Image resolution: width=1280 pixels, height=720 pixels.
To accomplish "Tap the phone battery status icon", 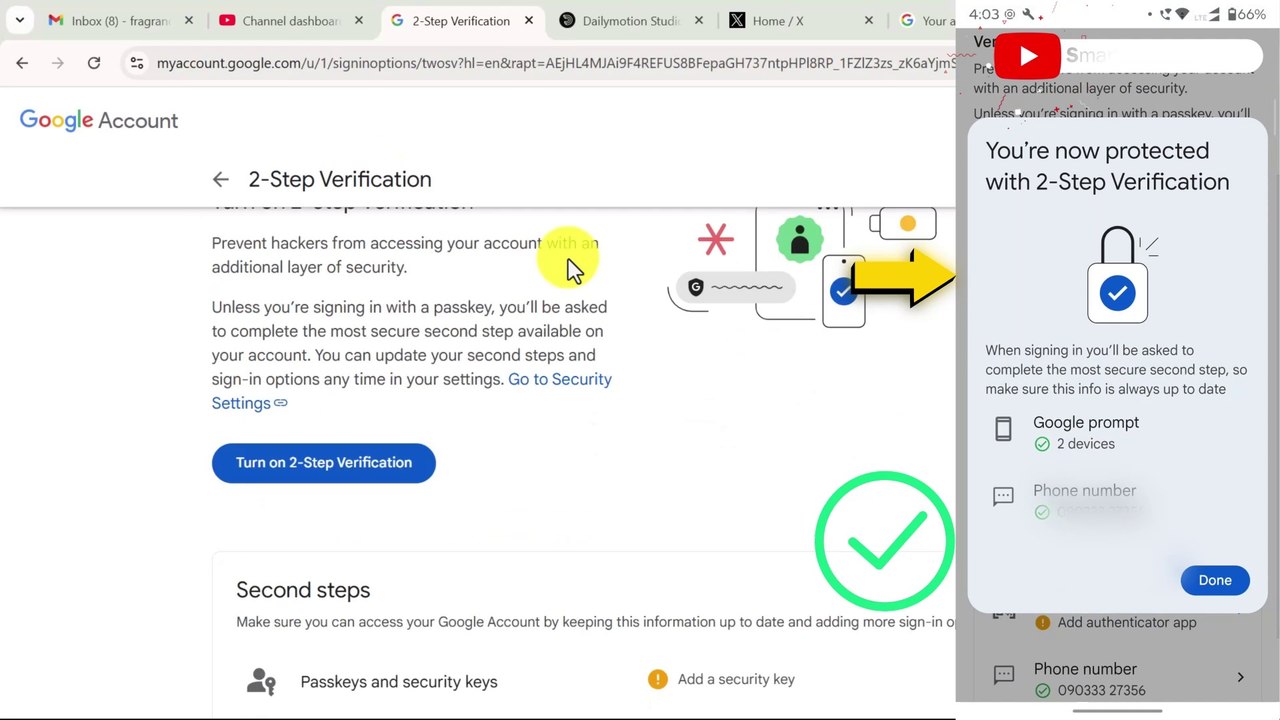I will click(x=1231, y=14).
